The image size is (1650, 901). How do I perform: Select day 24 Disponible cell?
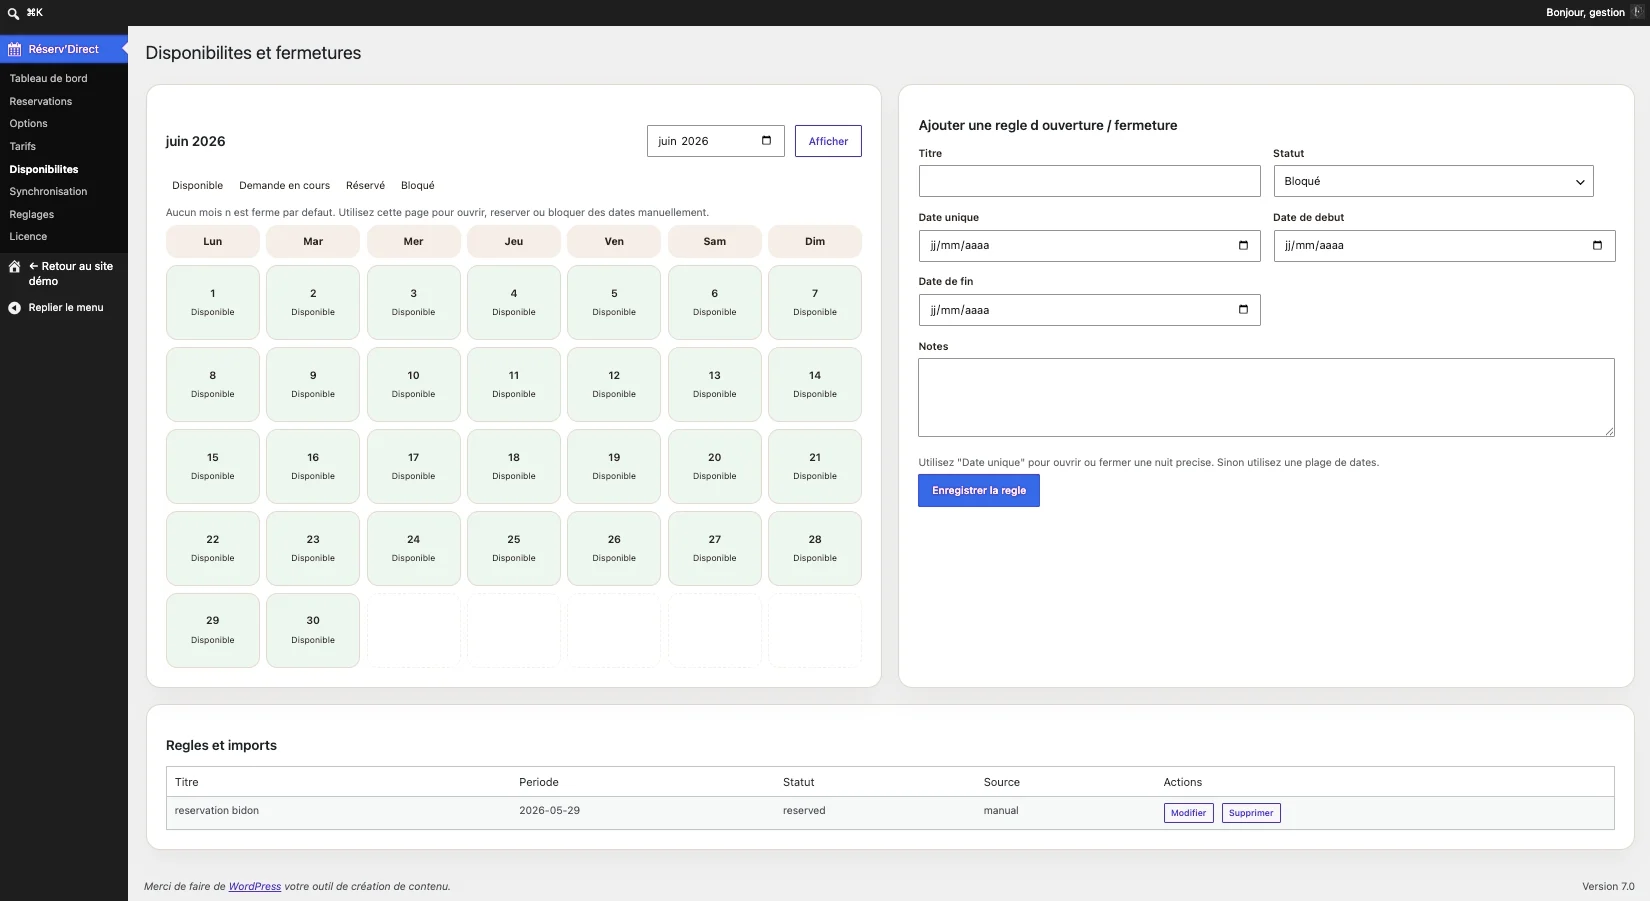coord(414,548)
